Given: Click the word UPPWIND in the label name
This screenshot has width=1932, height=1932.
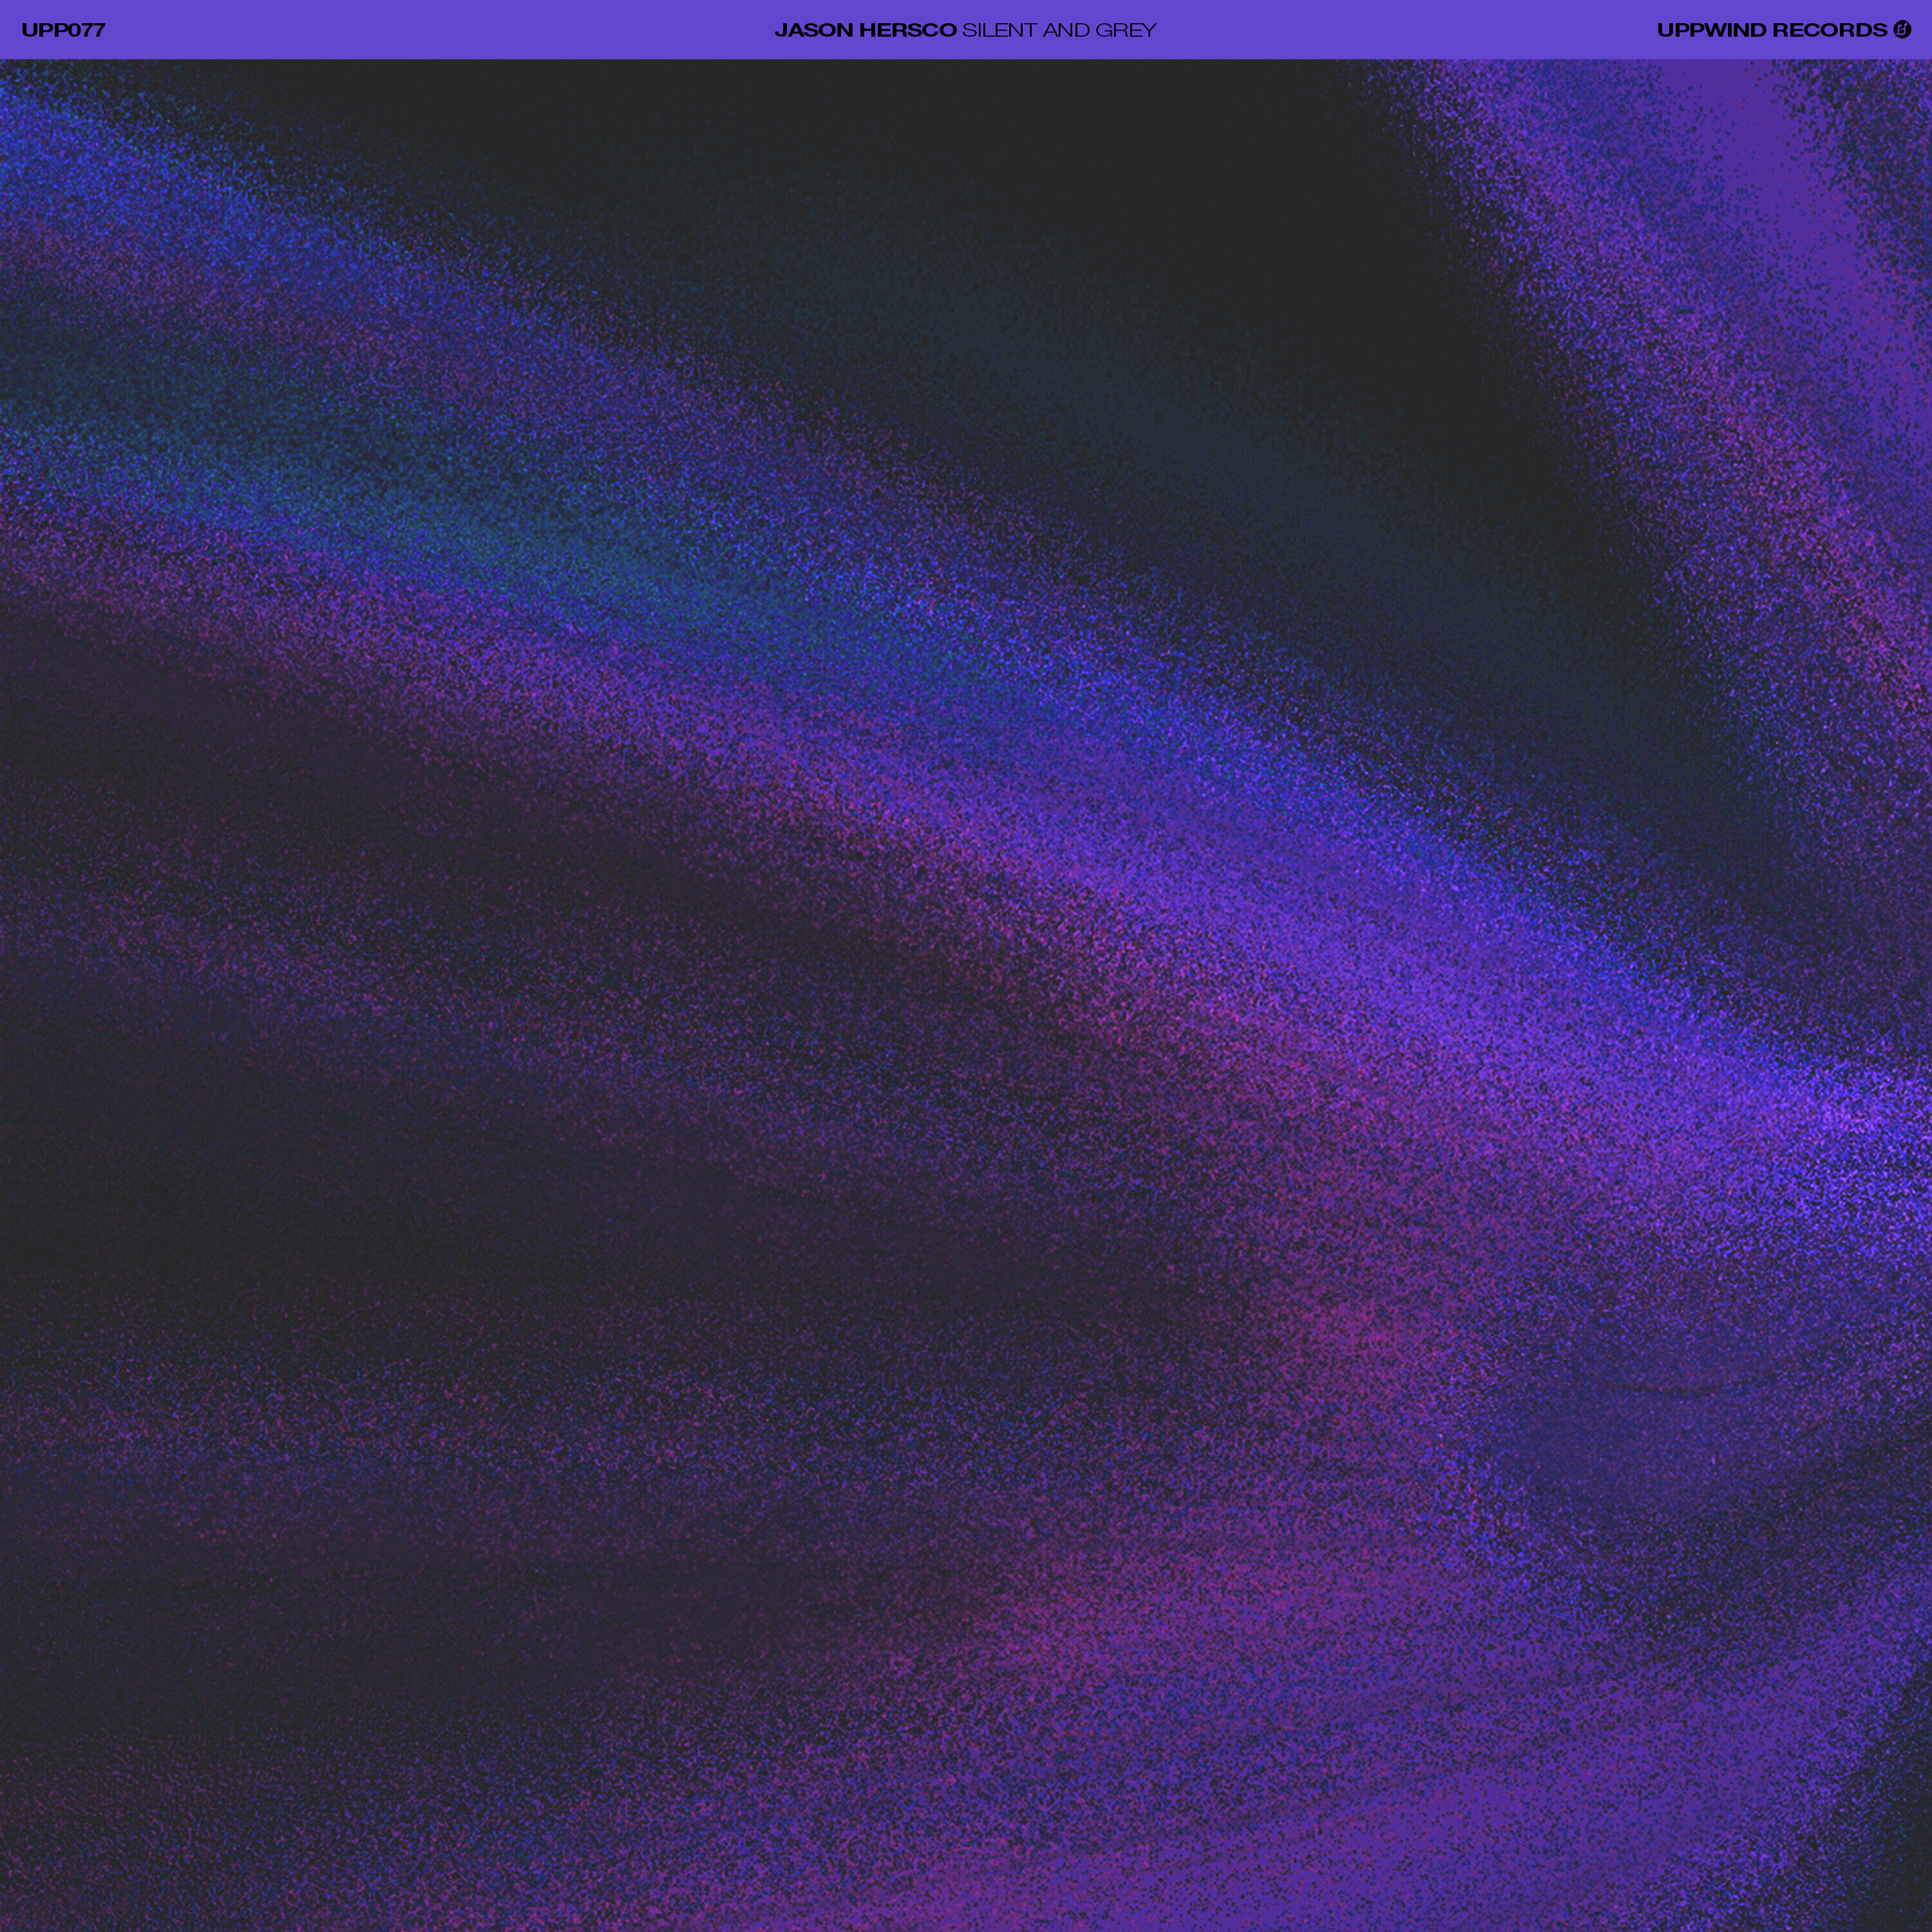Looking at the screenshot, I should tap(1711, 30).
